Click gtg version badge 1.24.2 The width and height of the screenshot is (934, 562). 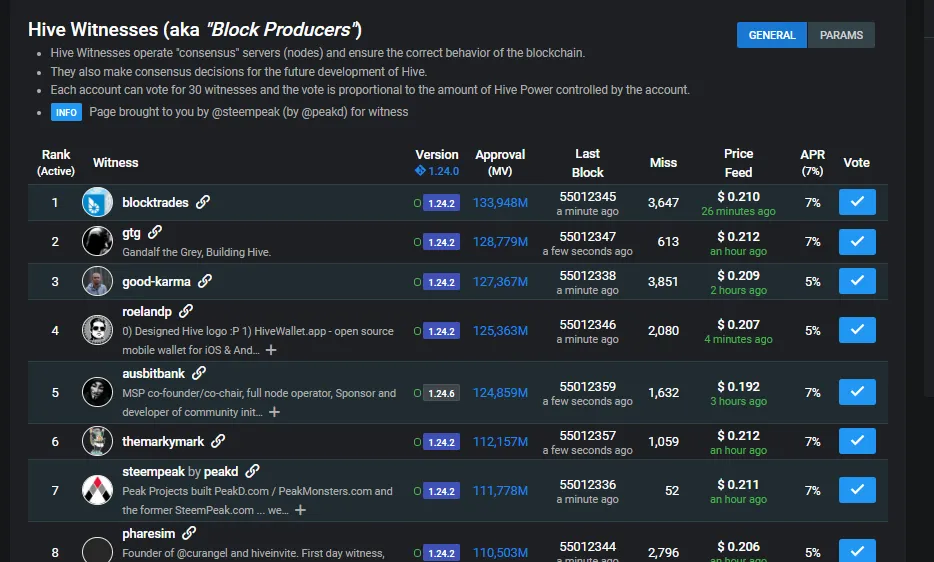coord(441,243)
